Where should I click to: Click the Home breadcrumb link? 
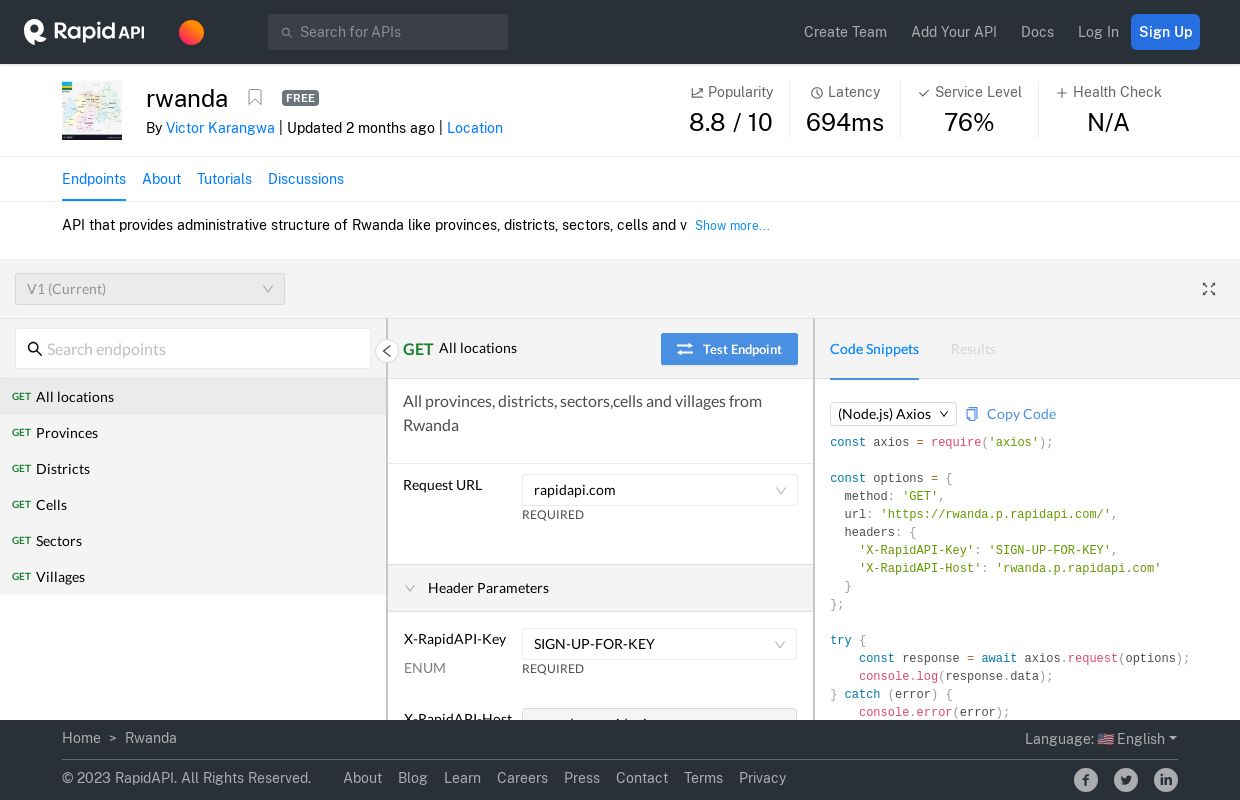(81, 738)
